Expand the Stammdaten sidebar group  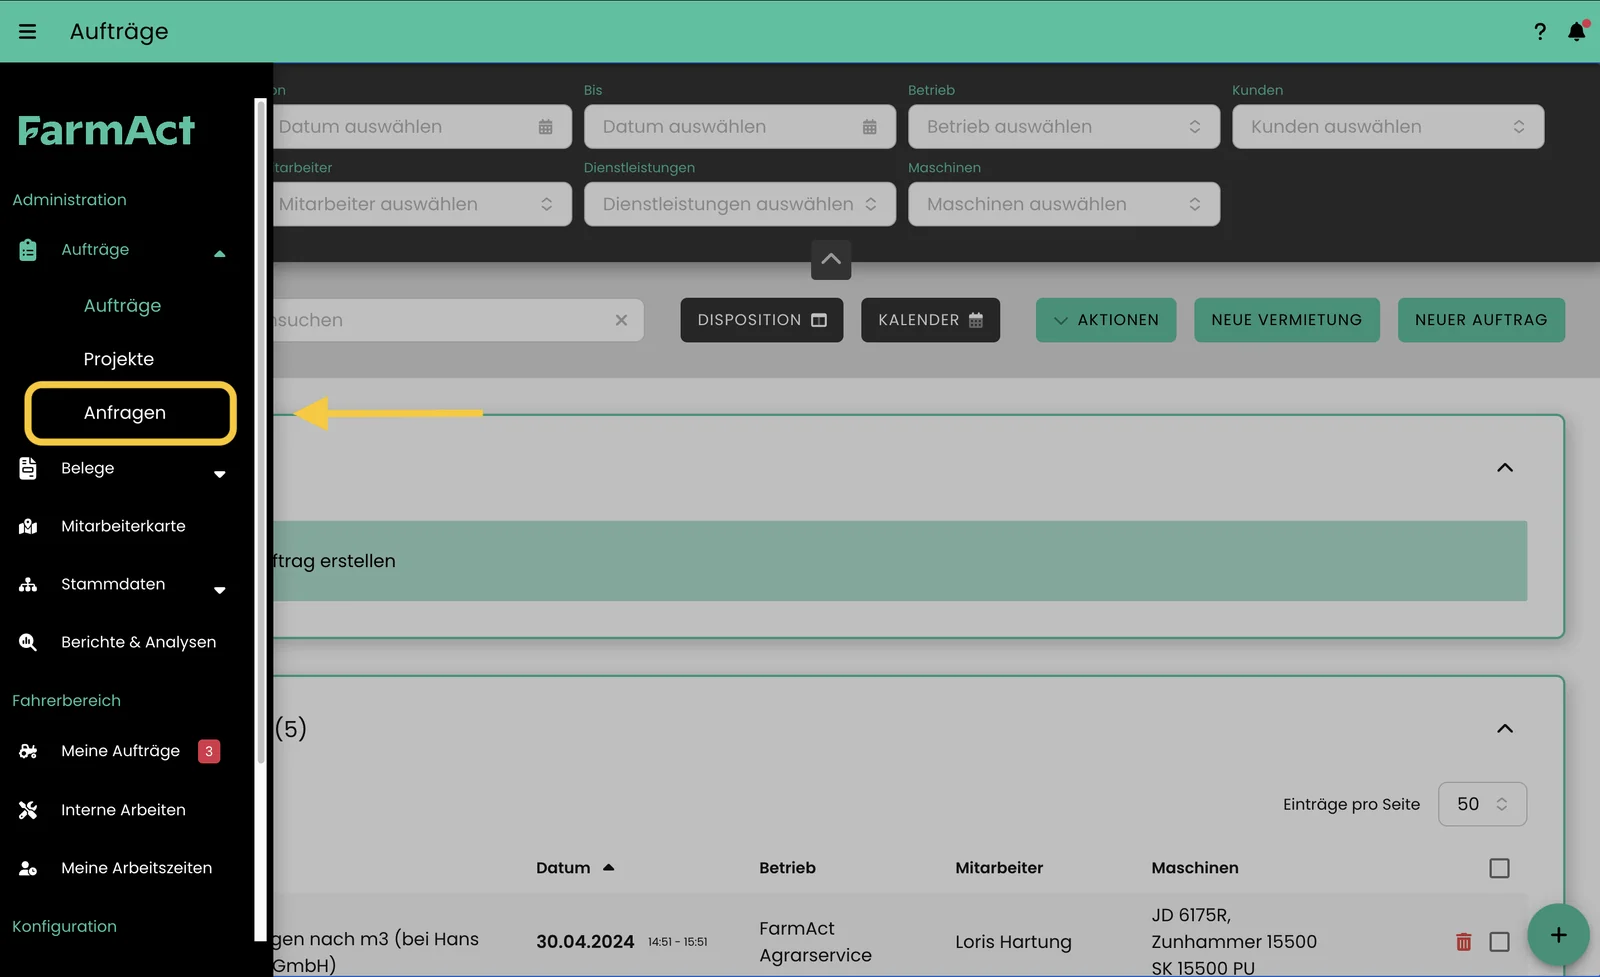point(220,590)
